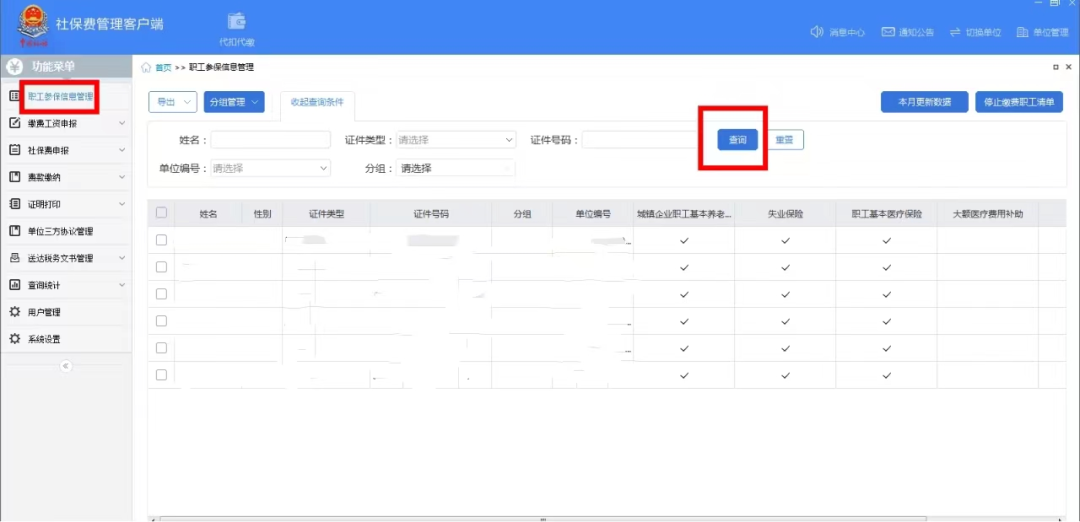Screen dimensions: 1080x522
Task: Close the 职工参保信息管理 page panel
Action: [x=1068, y=67]
